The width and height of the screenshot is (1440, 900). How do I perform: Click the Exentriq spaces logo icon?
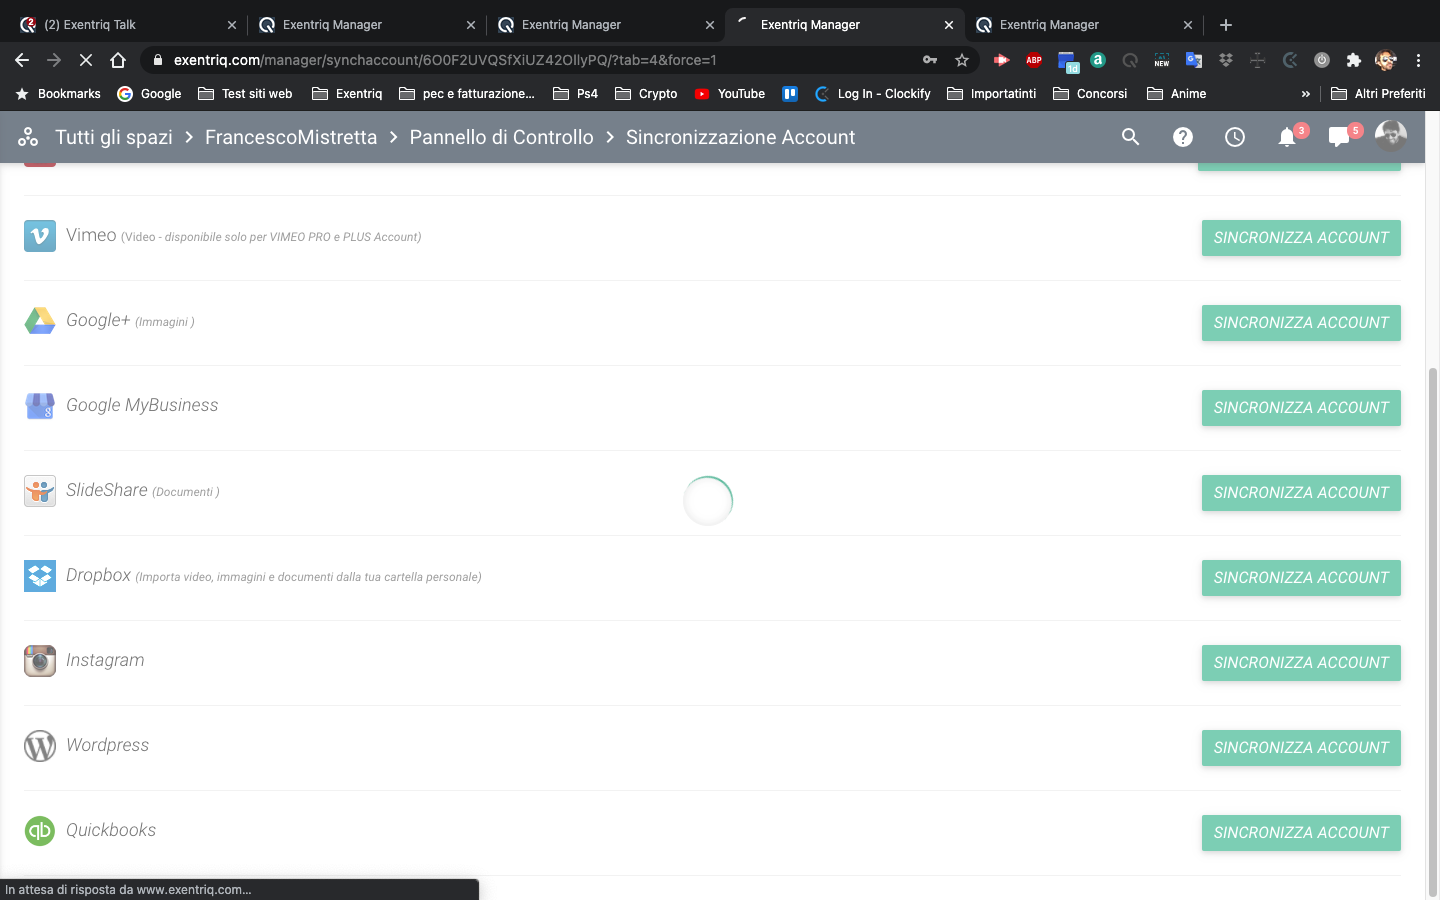coord(28,137)
